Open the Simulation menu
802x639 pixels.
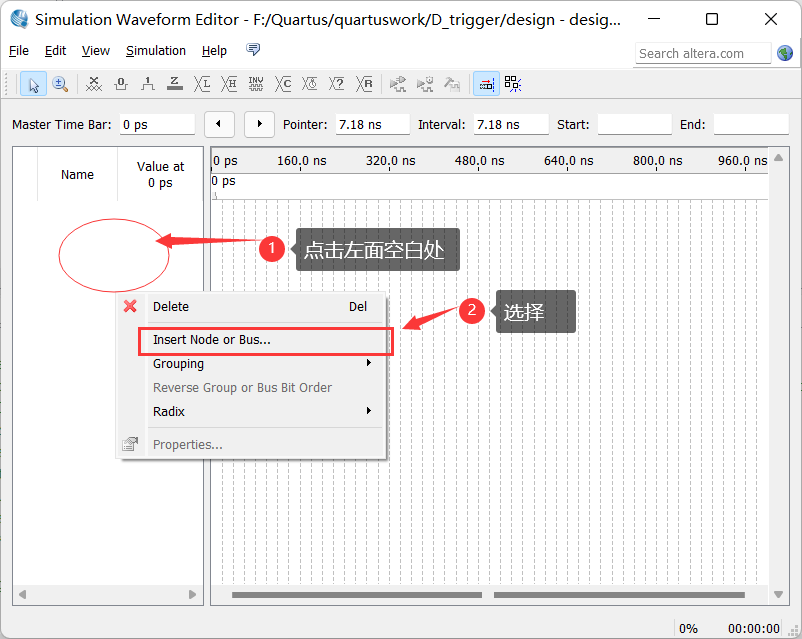[x=155, y=51]
